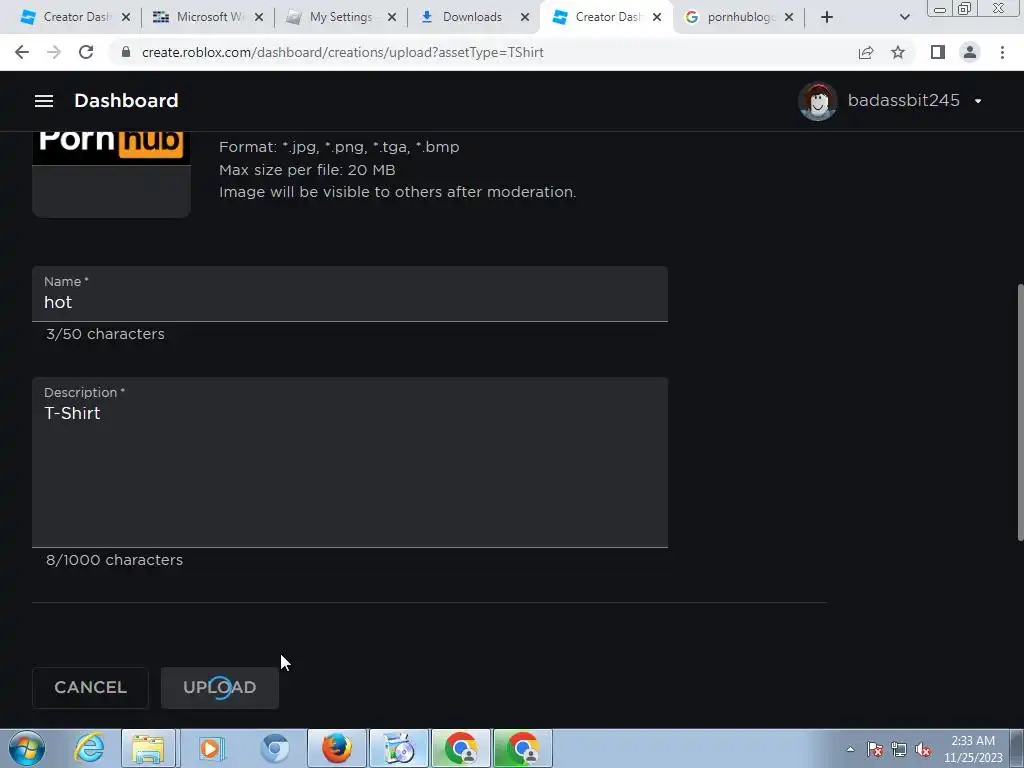
Task: Click the muted volume tray icon
Action: point(923,749)
